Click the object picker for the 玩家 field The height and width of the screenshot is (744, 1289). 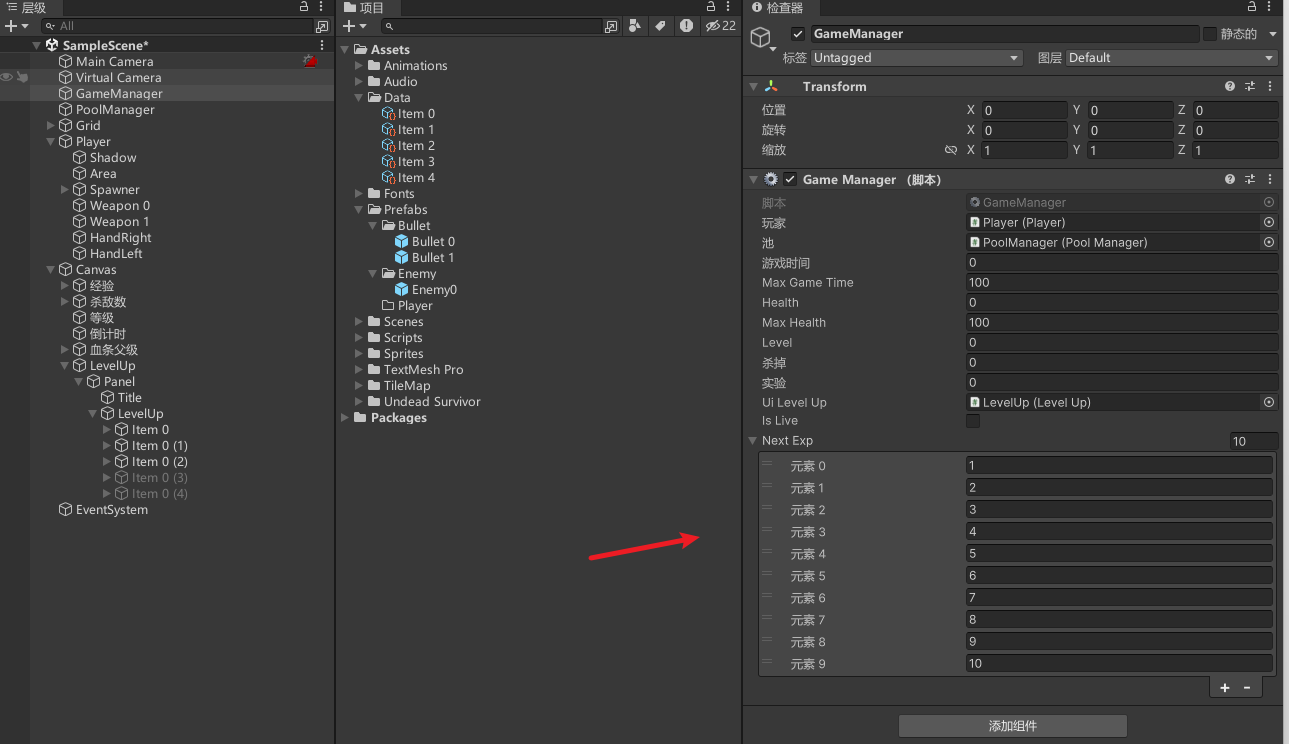point(1269,223)
